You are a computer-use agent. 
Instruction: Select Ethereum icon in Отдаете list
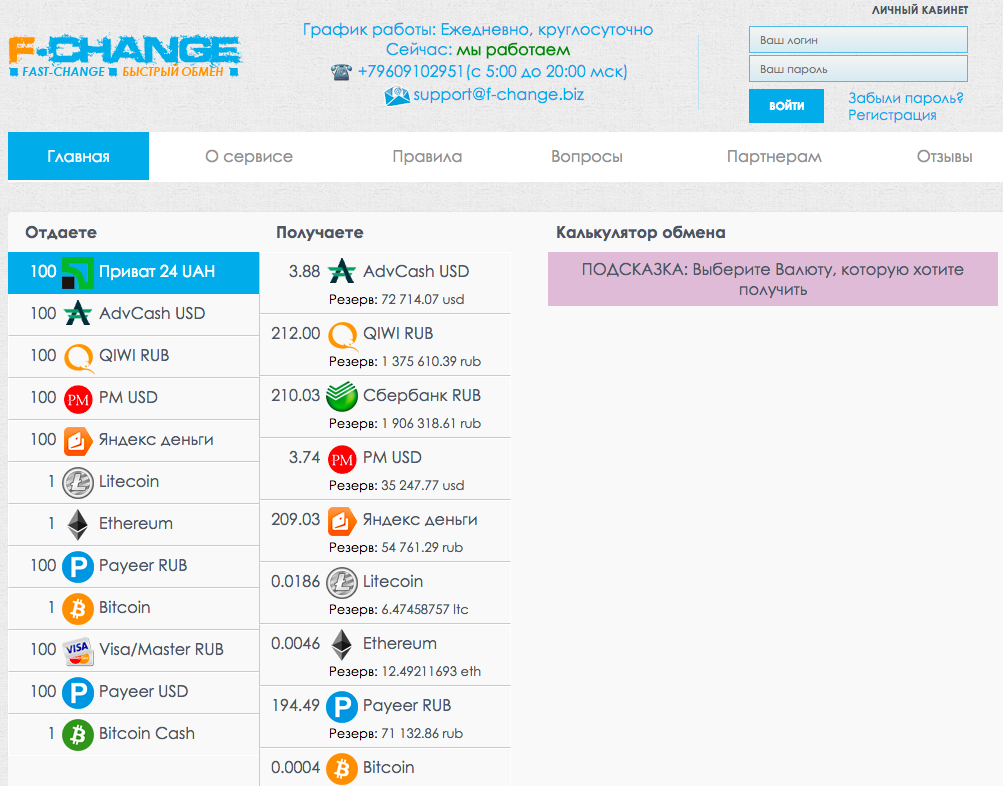pos(78,524)
